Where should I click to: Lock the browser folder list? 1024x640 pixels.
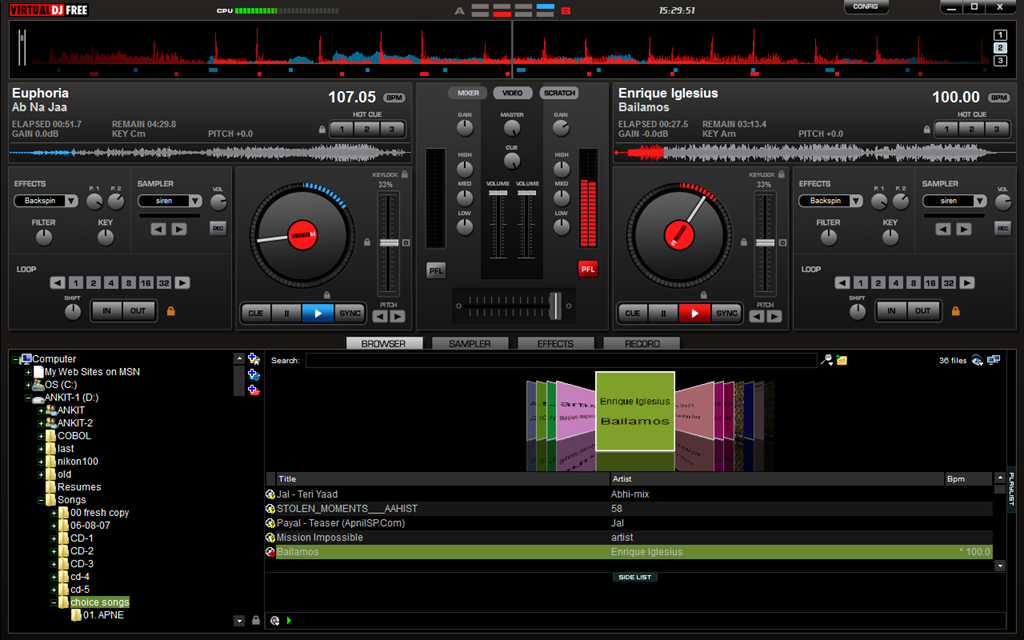(x=256, y=620)
